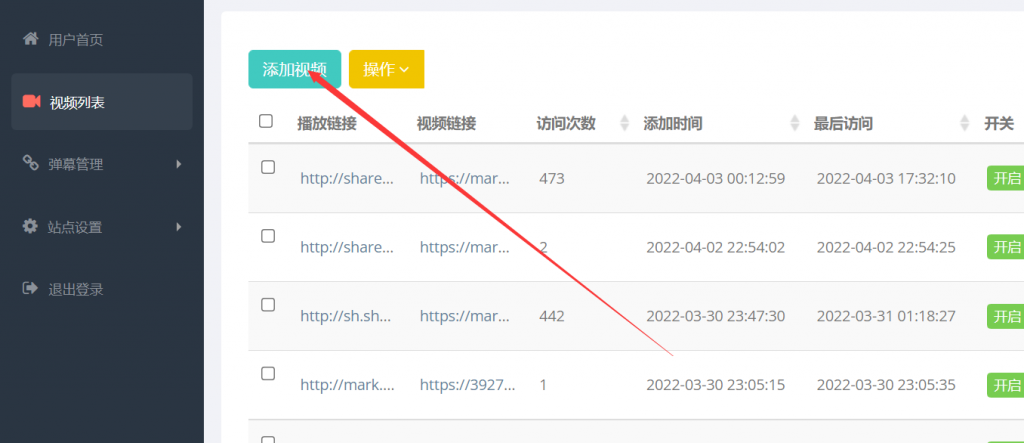Click the 视频链接 column header
Image resolution: width=1024 pixels, height=443 pixels.
[x=446, y=123]
